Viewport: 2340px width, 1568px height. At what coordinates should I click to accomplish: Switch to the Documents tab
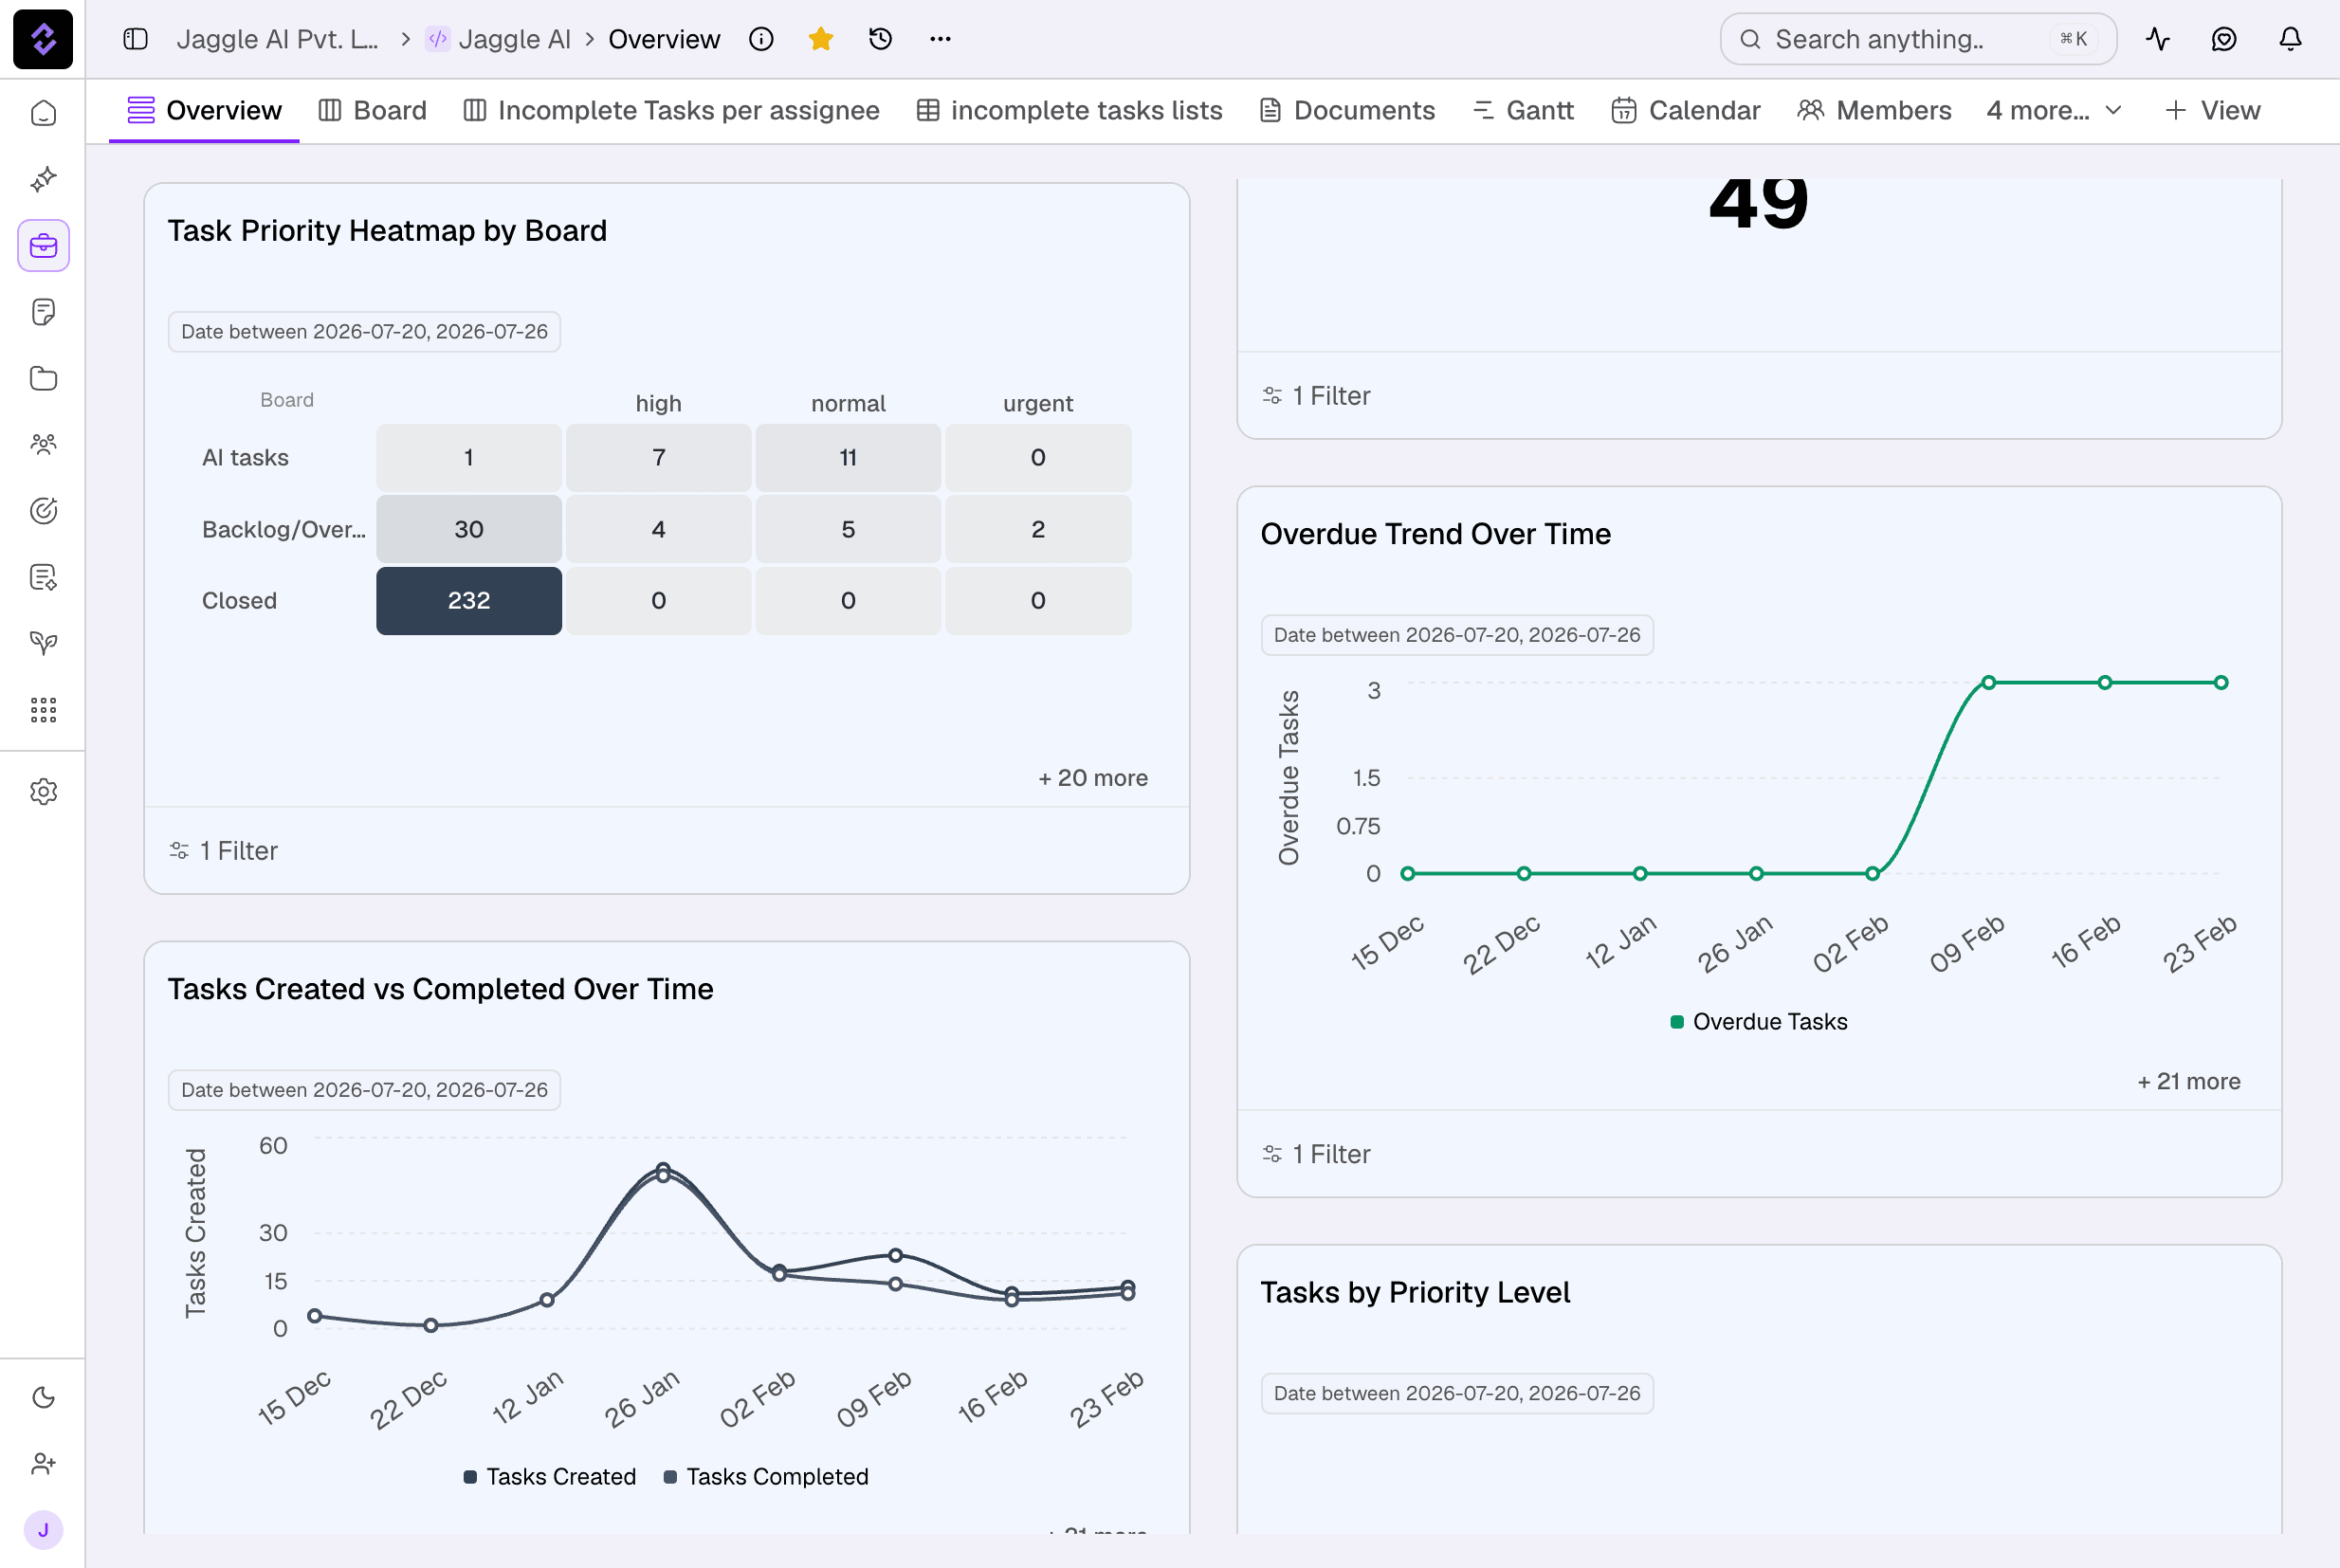click(1347, 110)
